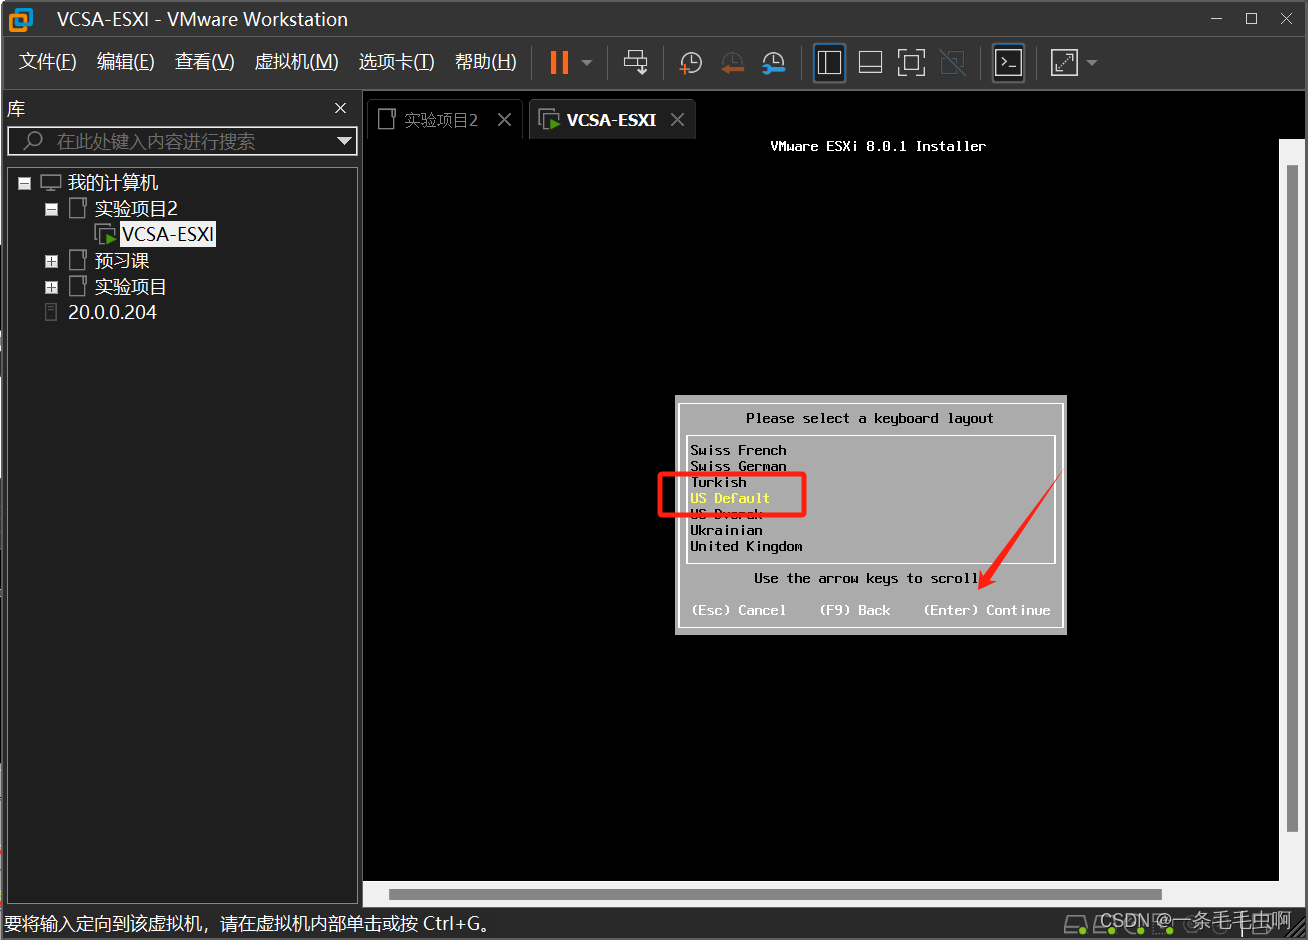
Task: Switch to the VCSA-ESXI tab
Action: pos(611,120)
